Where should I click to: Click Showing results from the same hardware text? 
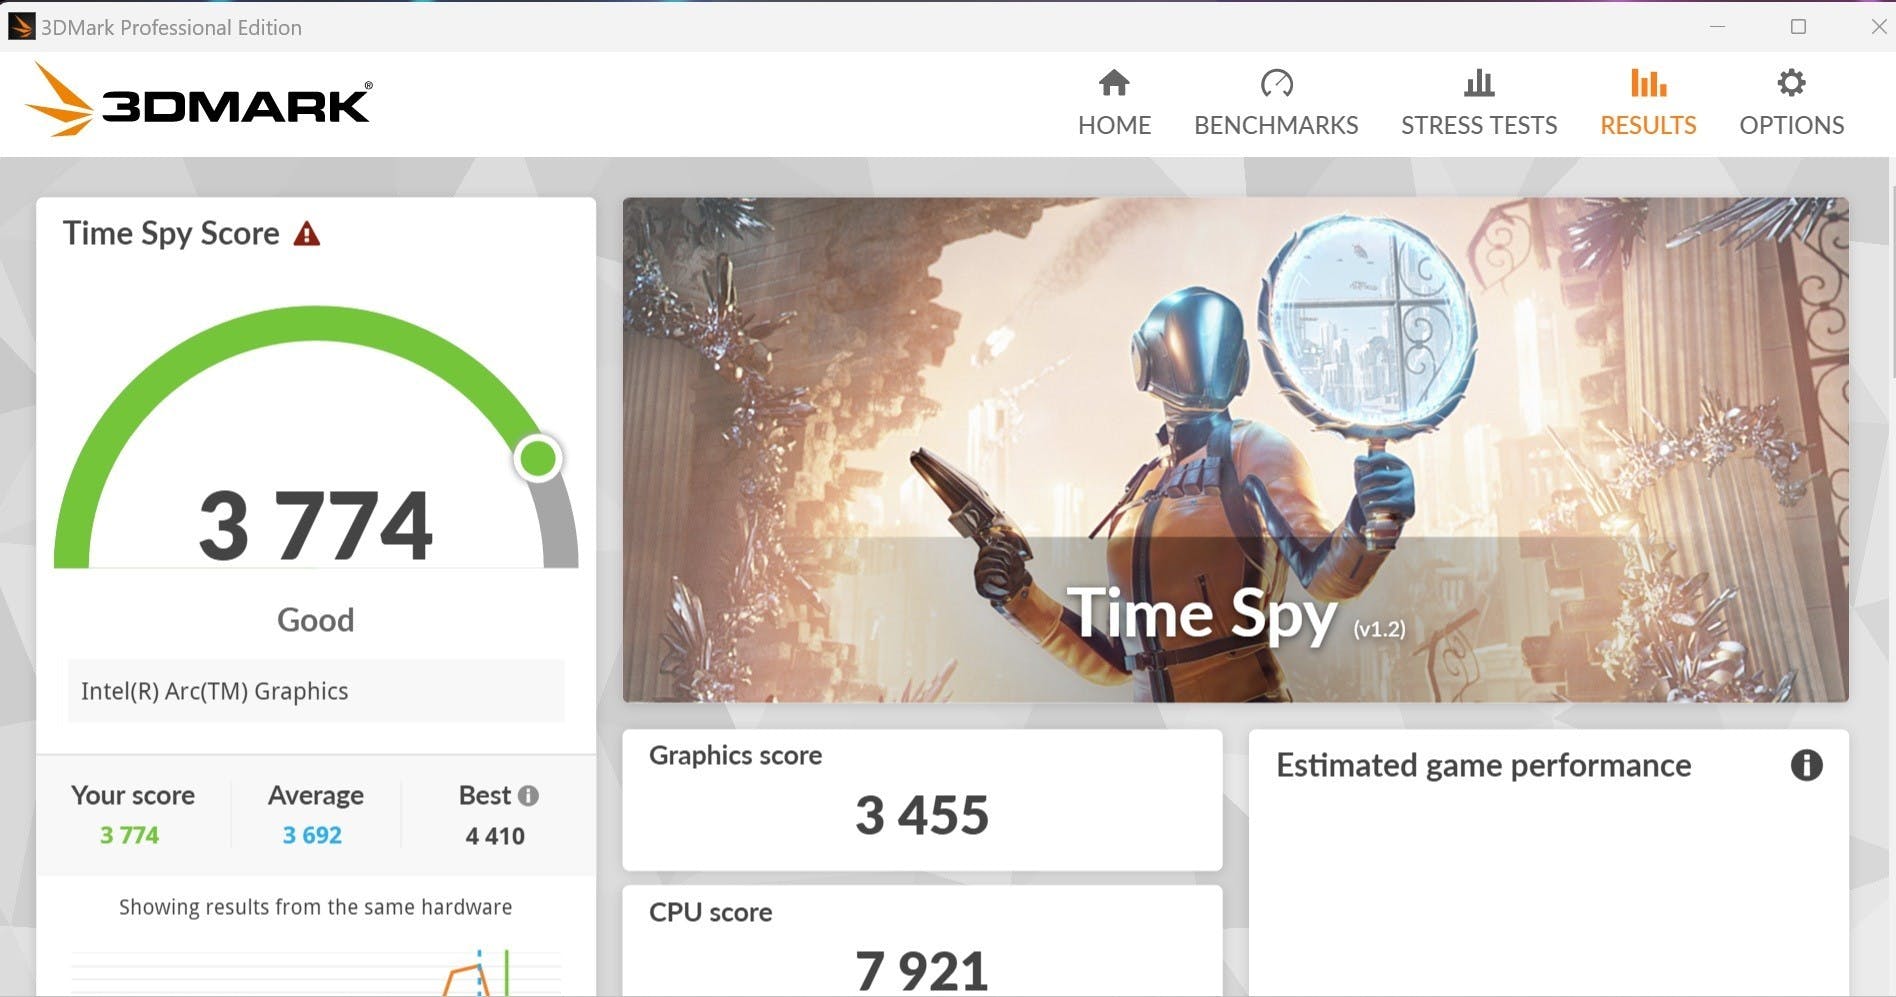(316, 907)
